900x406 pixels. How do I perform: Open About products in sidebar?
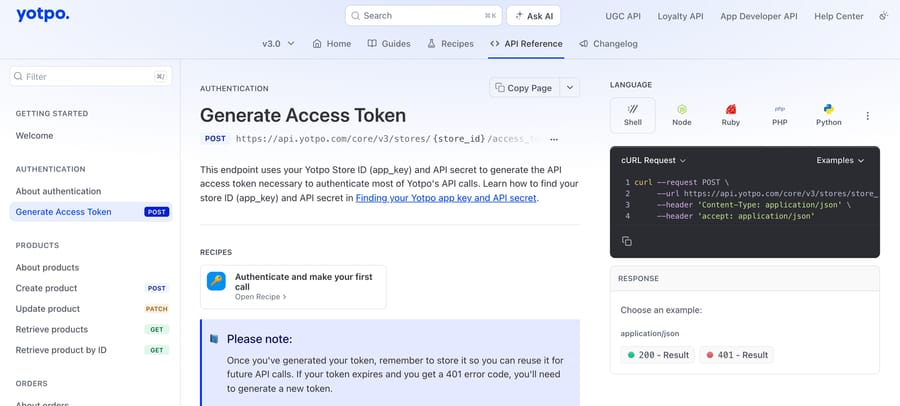tap(47, 268)
